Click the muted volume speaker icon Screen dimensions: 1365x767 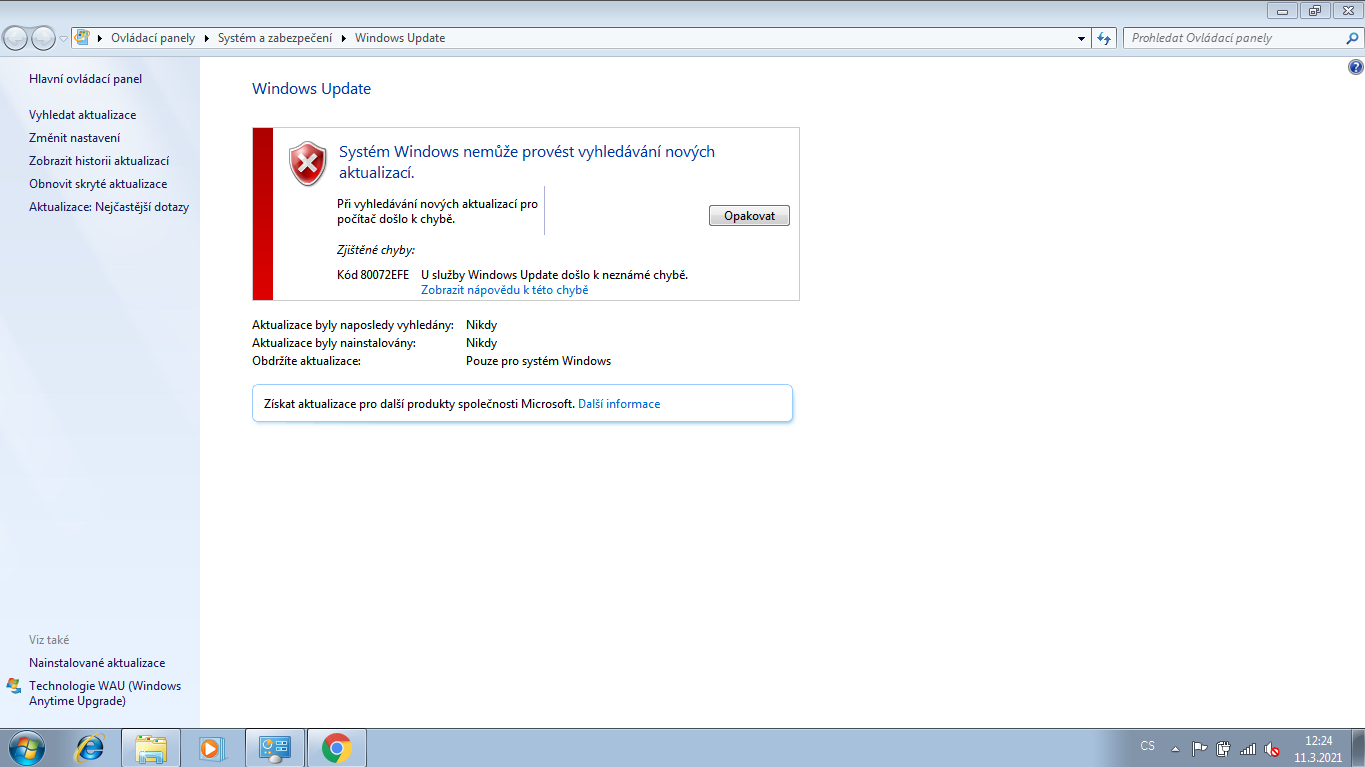(x=1272, y=748)
